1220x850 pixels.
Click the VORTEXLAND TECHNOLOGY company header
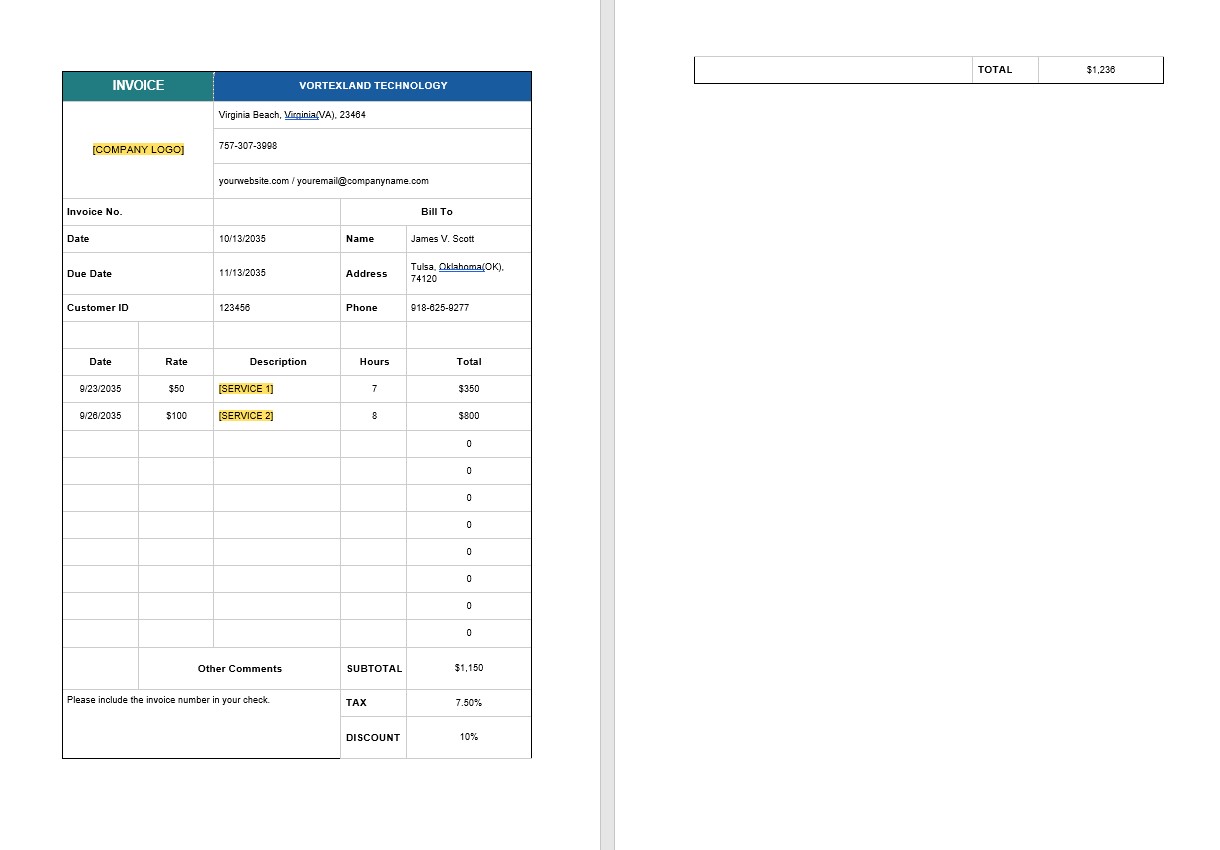click(x=372, y=86)
